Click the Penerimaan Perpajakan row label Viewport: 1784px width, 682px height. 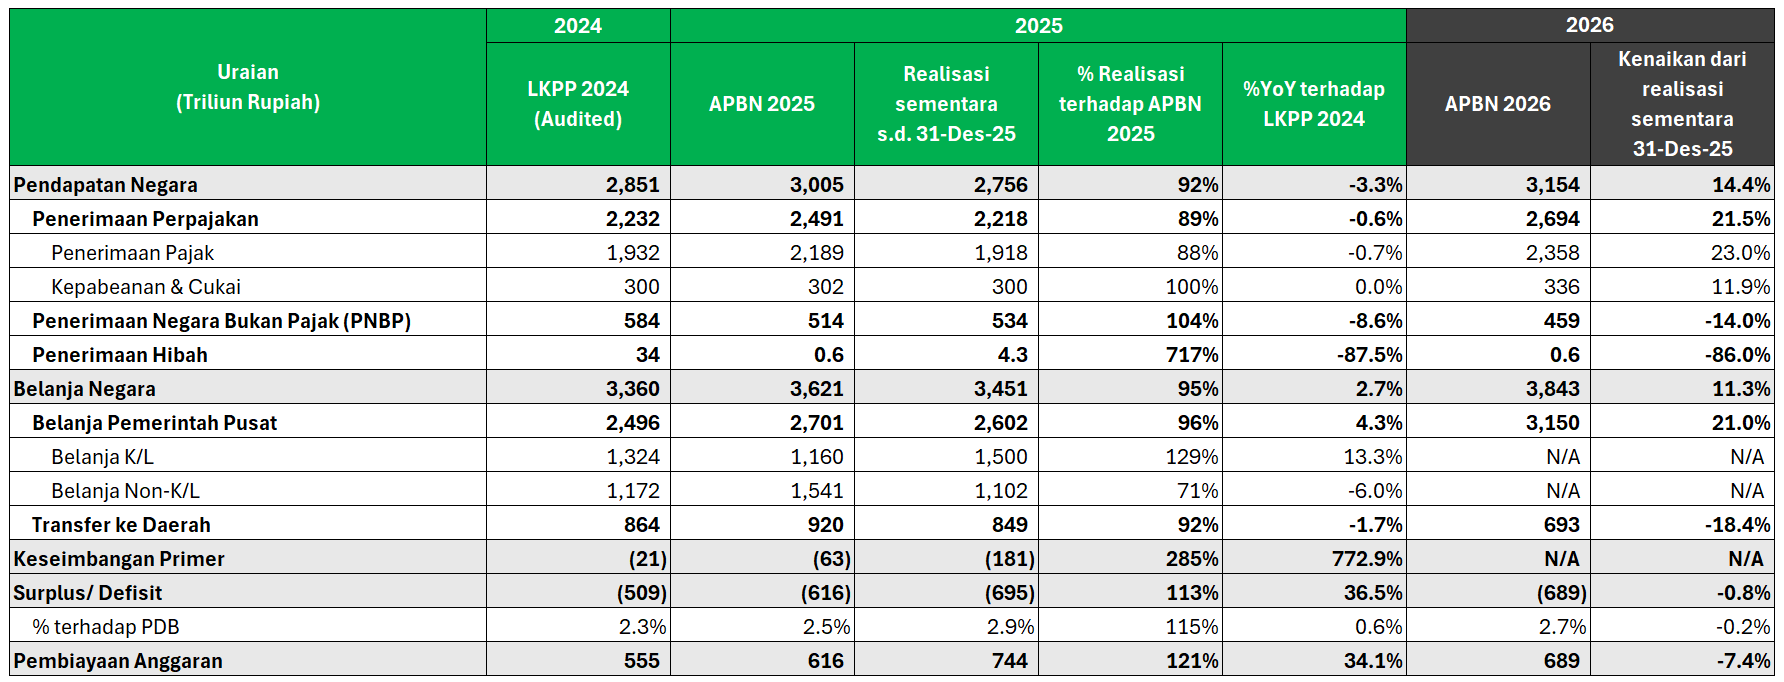coord(145,219)
